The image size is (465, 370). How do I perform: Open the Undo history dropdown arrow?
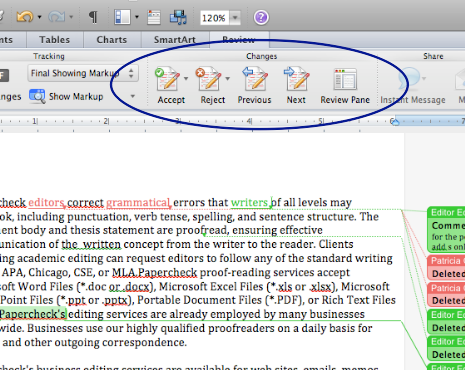pos(39,17)
